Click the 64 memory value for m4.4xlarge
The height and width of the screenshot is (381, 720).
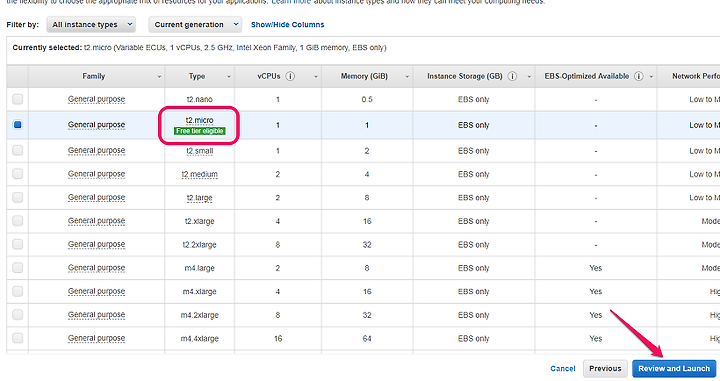point(367,338)
